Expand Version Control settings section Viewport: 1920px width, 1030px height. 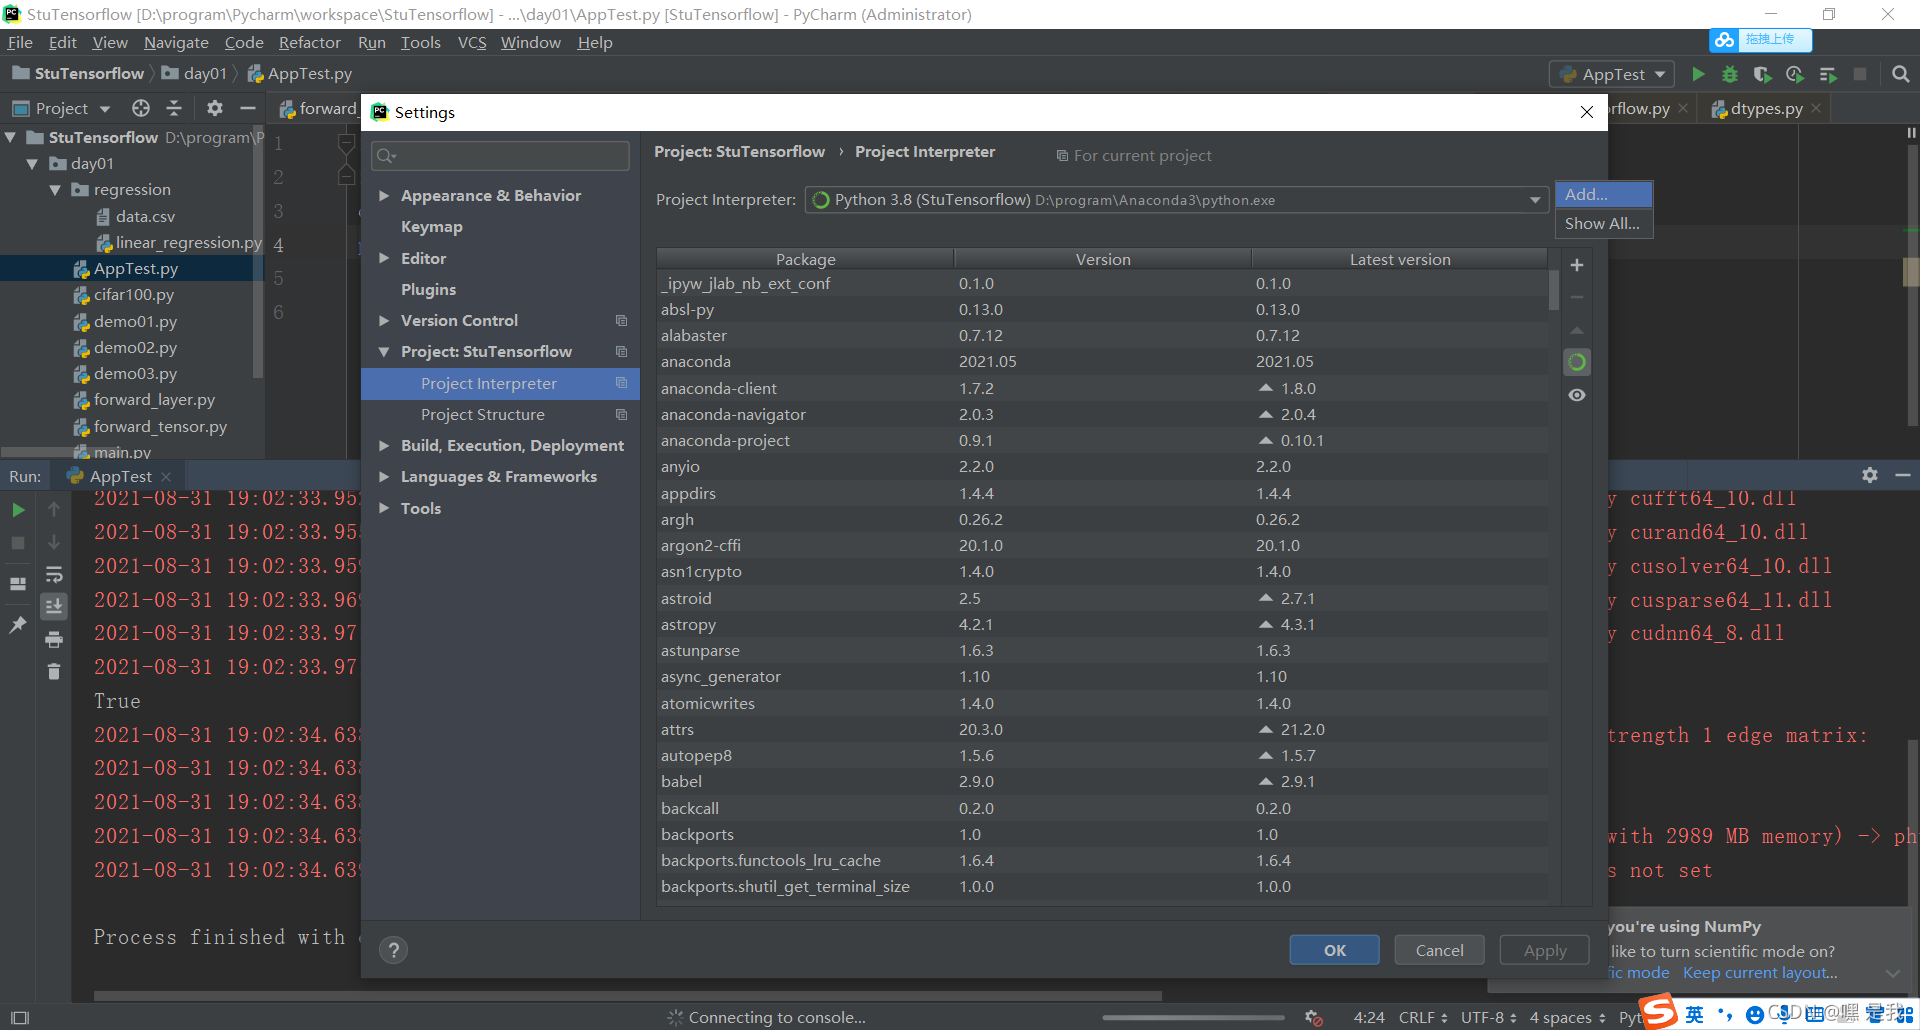pyautogui.click(x=383, y=321)
